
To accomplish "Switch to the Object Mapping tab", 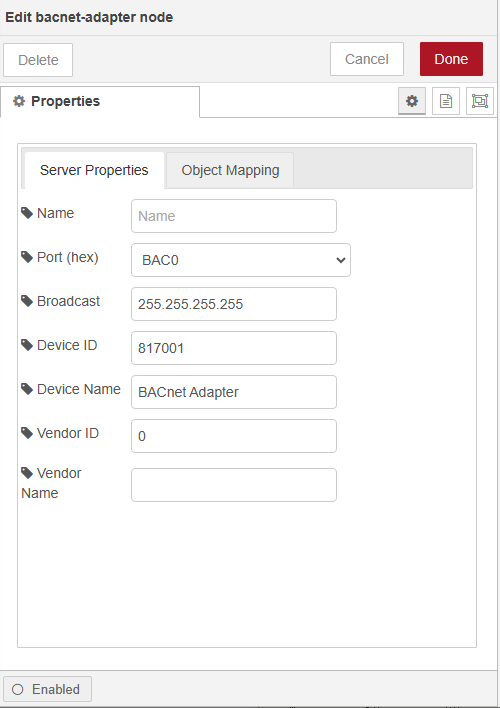I will (x=230, y=170).
